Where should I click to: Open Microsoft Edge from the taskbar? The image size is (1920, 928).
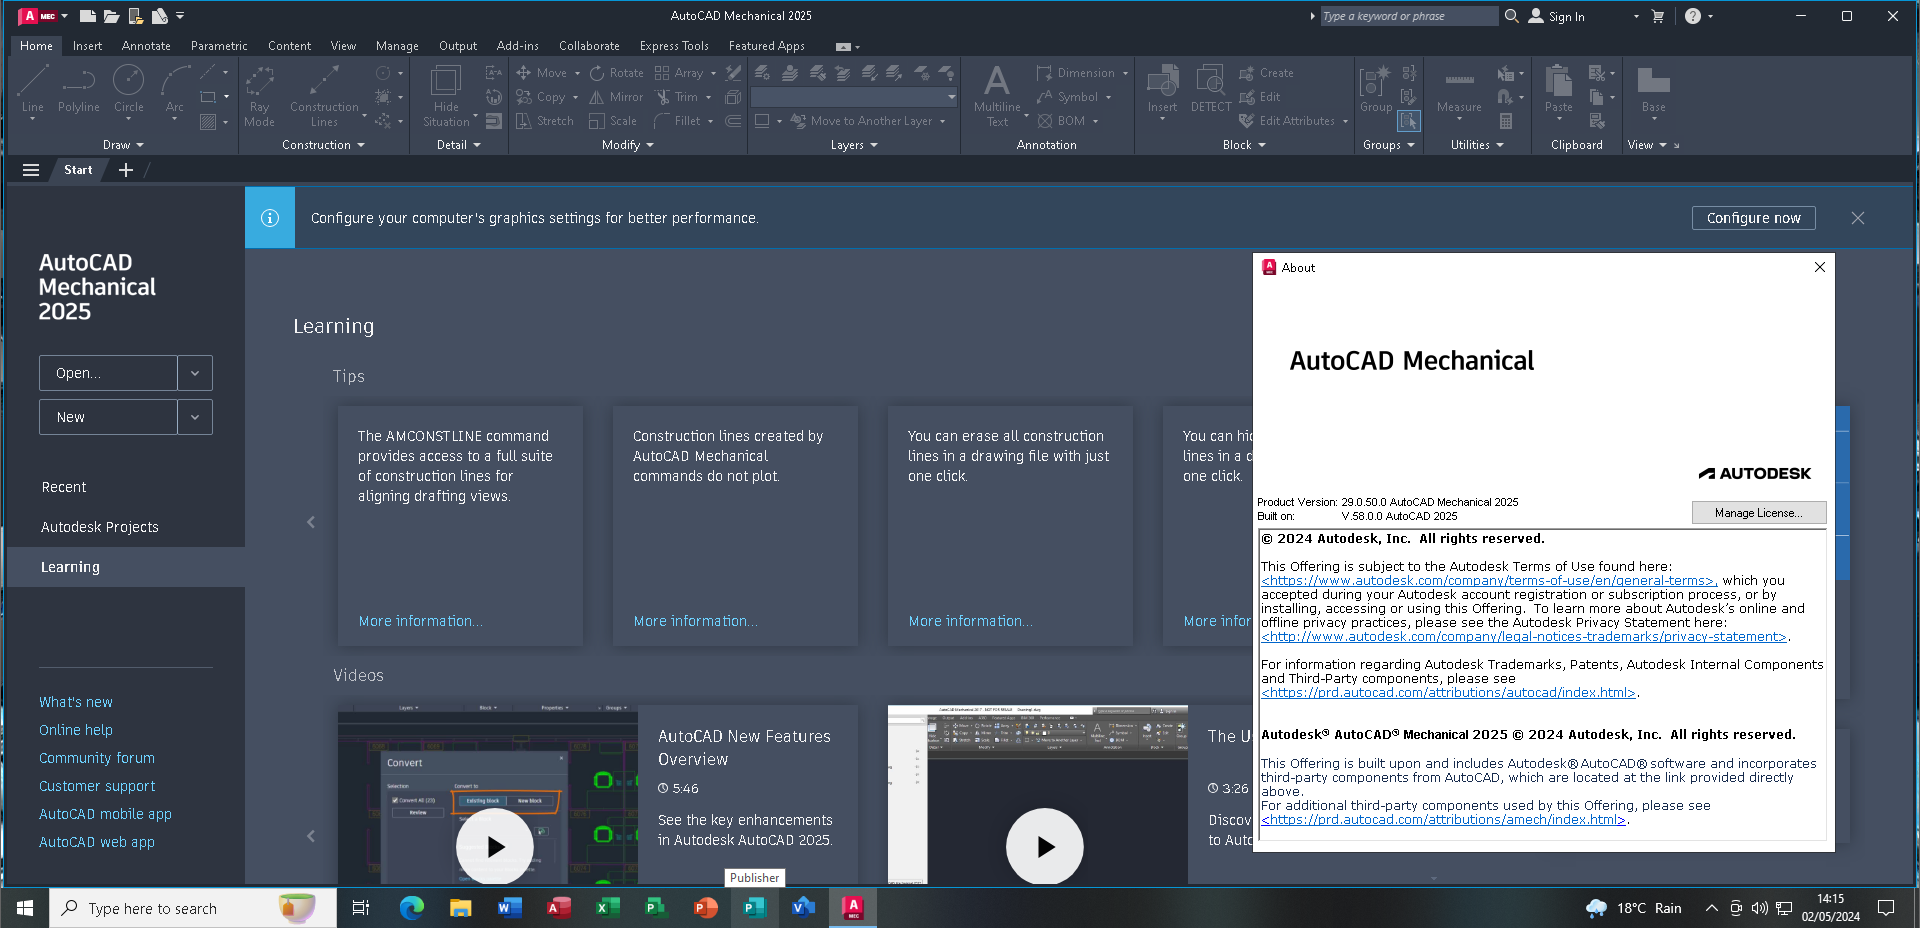pyautogui.click(x=412, y=908)
